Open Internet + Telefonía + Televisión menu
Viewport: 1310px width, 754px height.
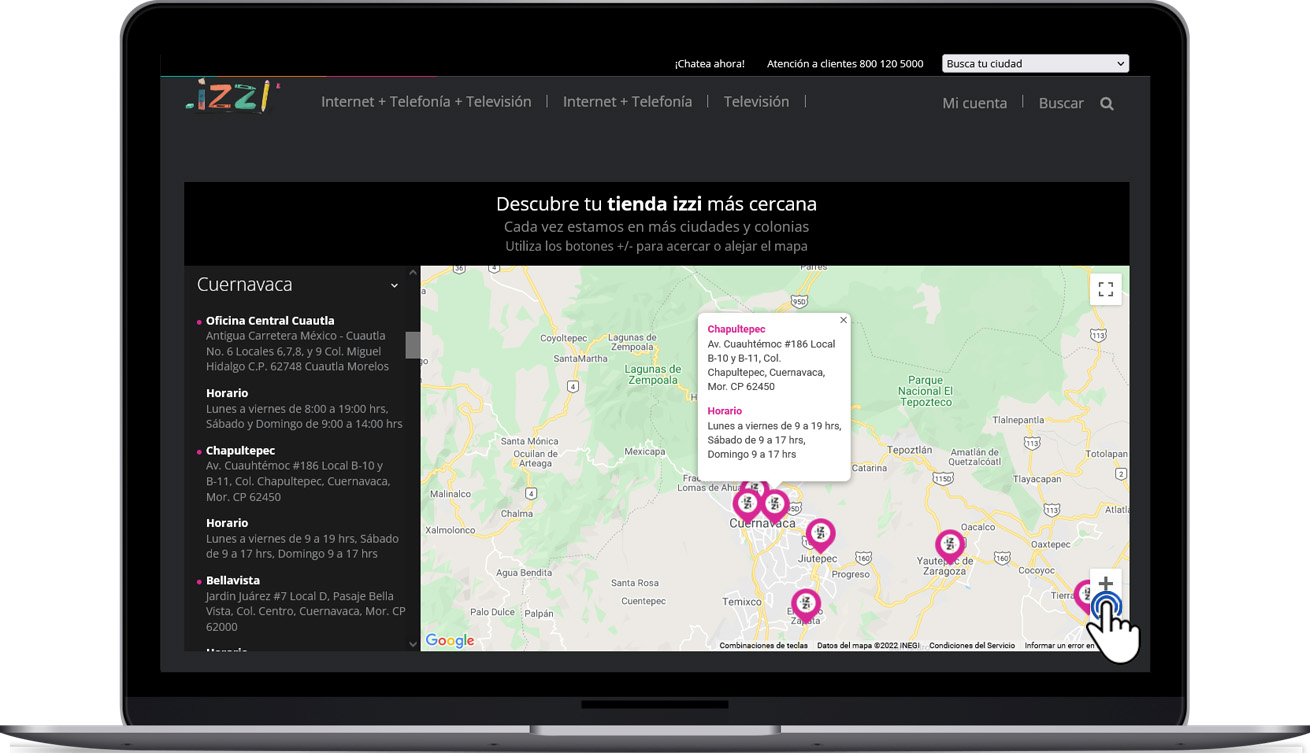(x=426, y=102)
